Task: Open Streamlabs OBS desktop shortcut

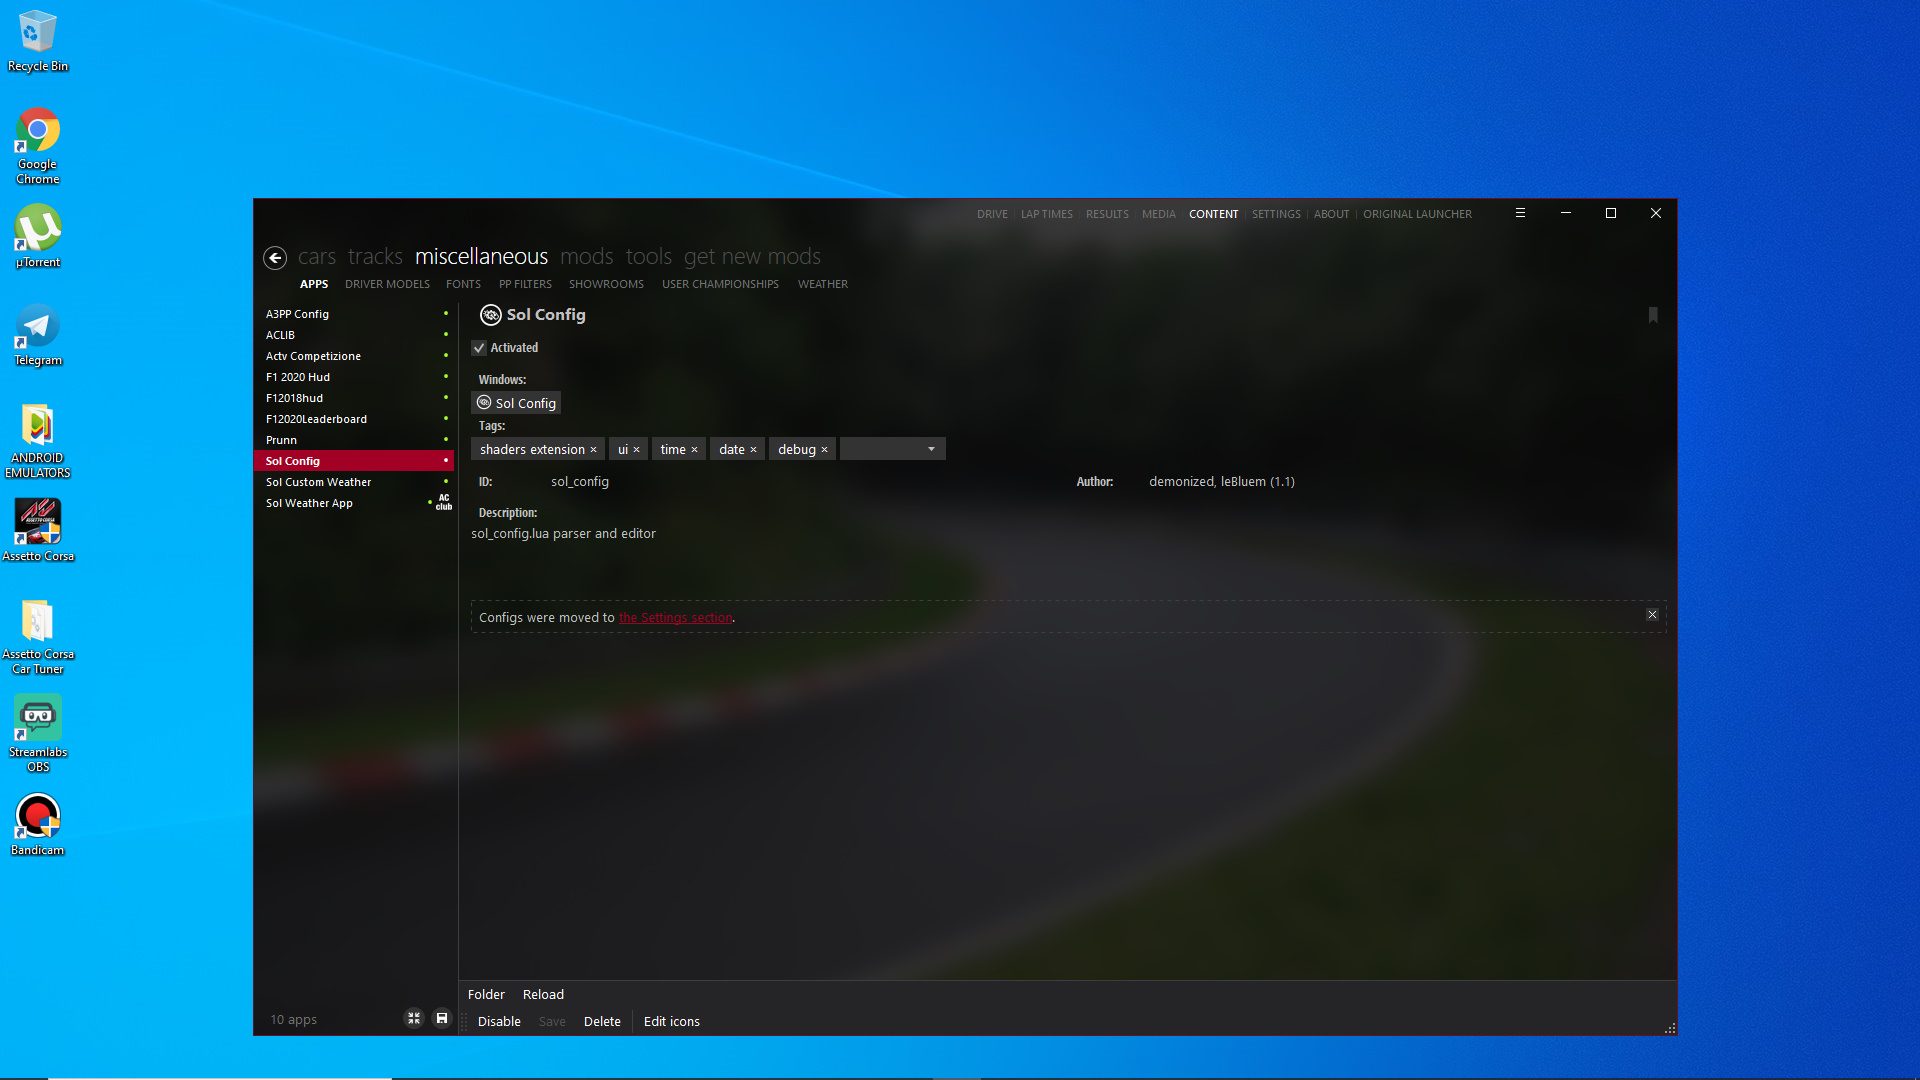Action: point(38,735)
